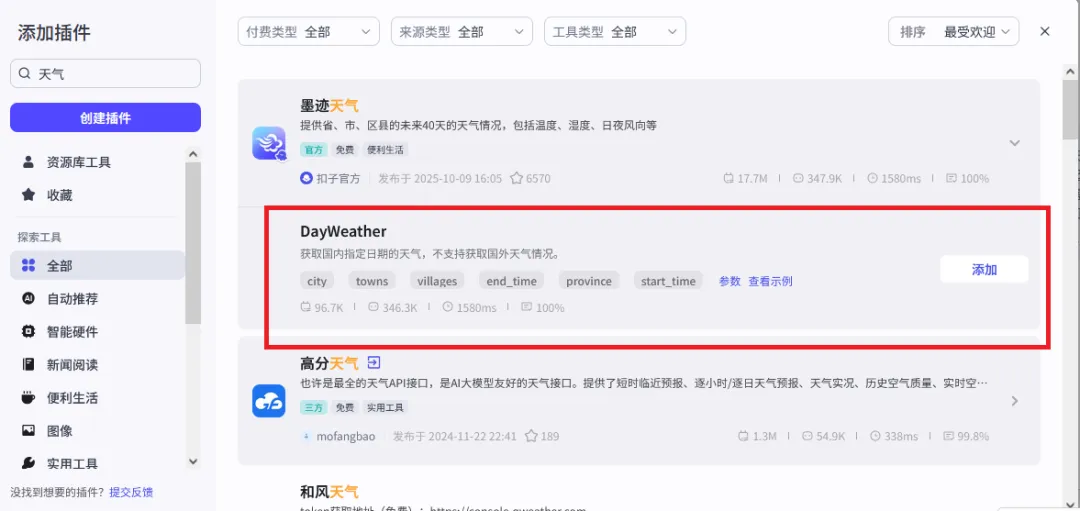
Task: Select 新闻阅读 category
Action: 97,364
